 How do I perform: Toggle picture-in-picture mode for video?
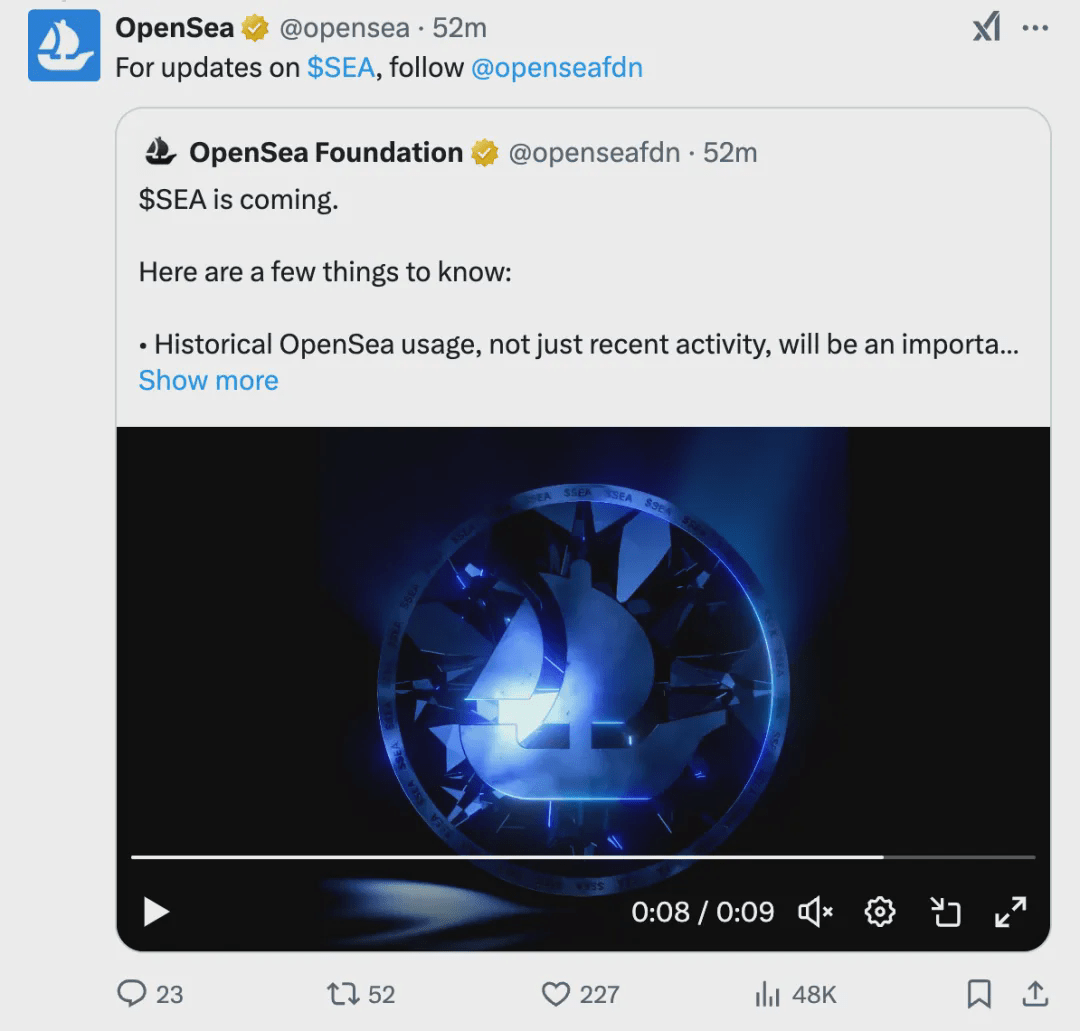click(x=945, y=911)
